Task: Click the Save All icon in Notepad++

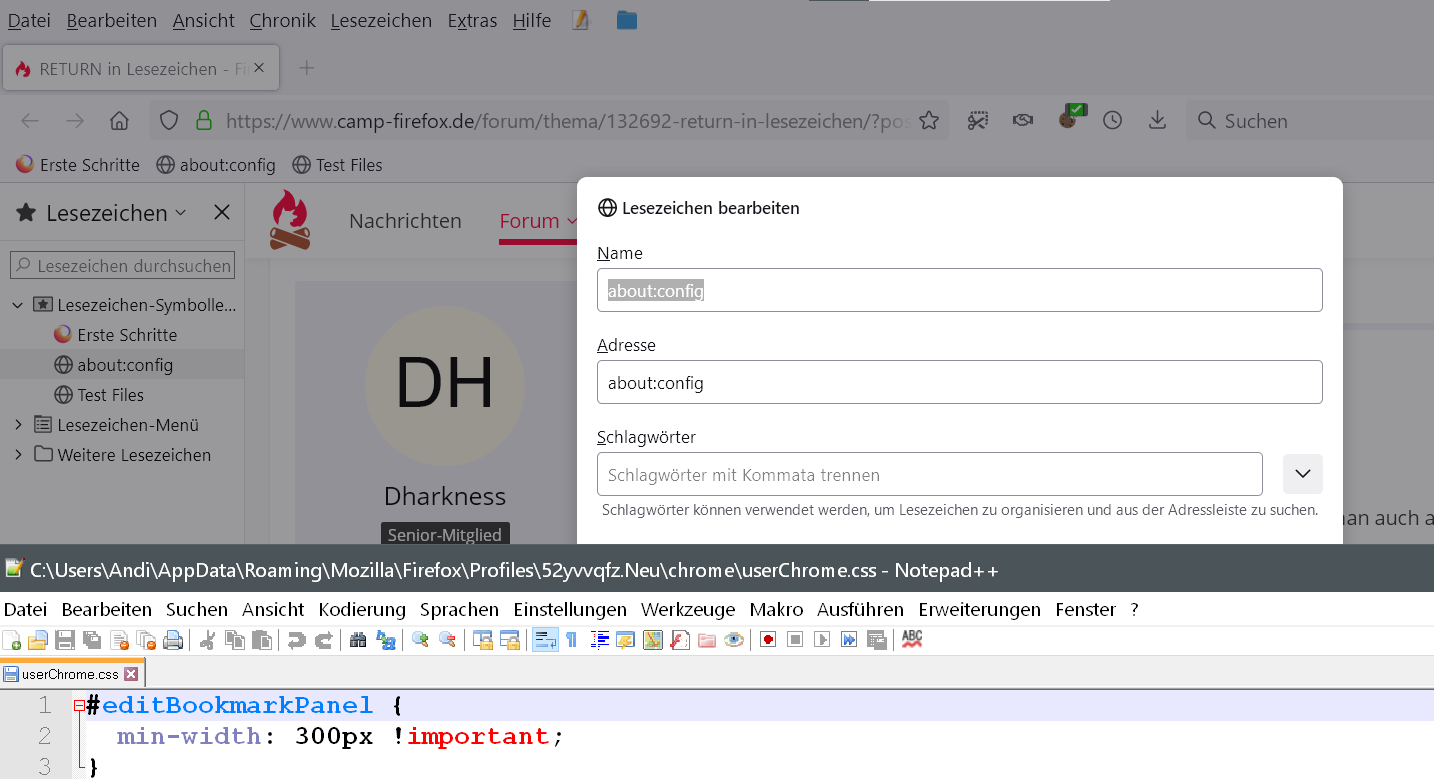Action: 92,640
